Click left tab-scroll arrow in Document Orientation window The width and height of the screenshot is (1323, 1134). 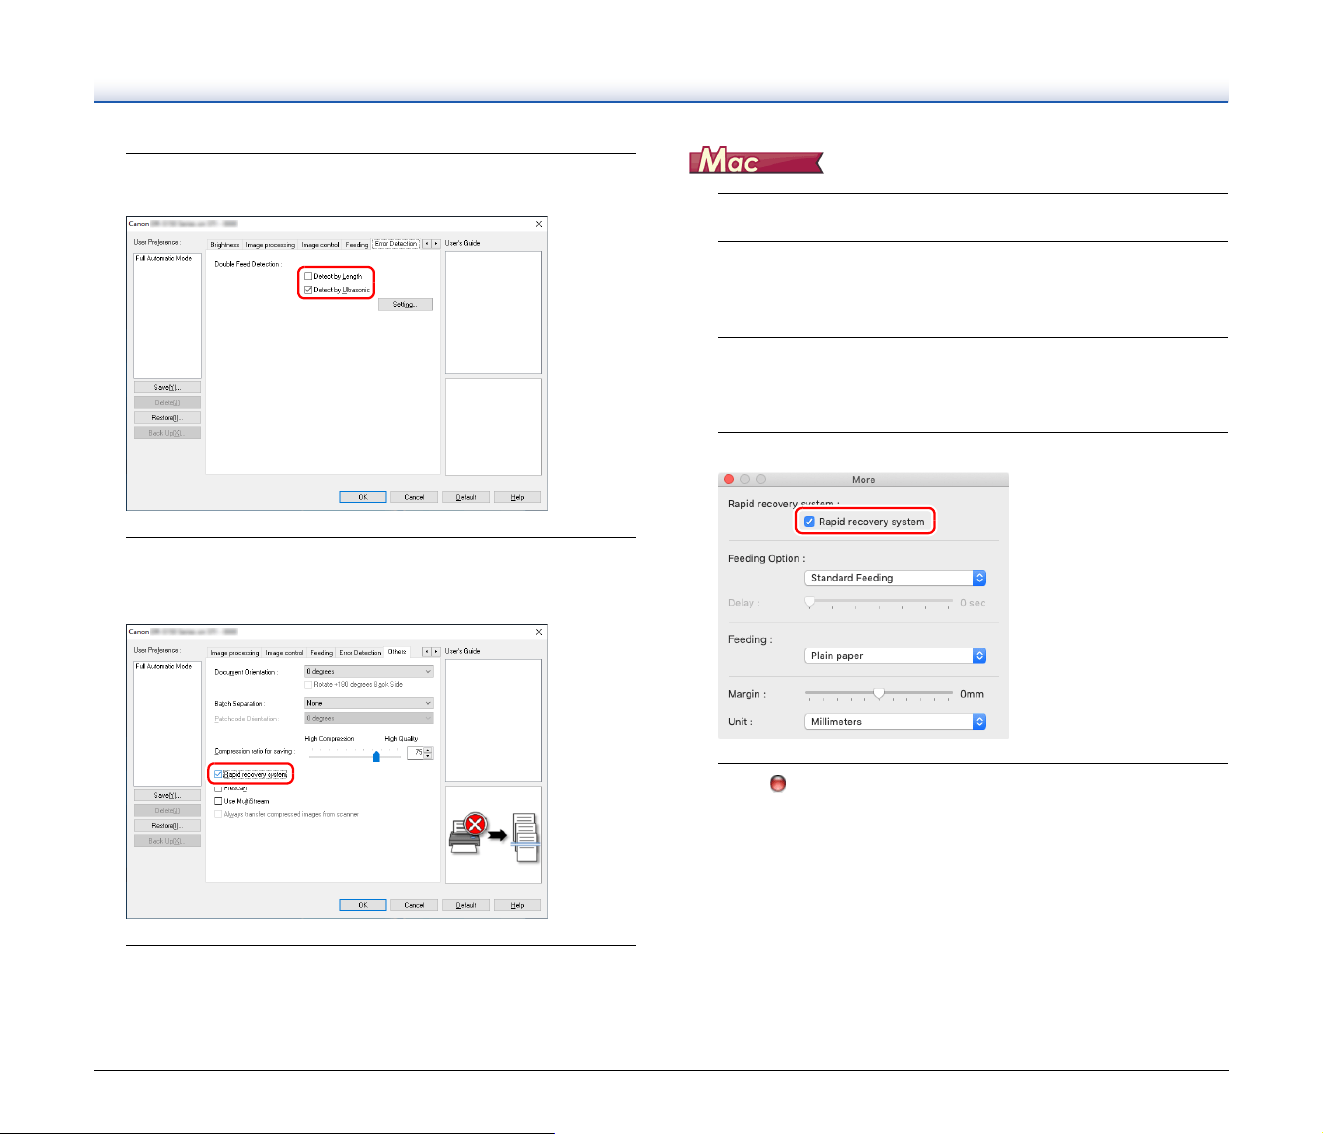pos(426,652)
